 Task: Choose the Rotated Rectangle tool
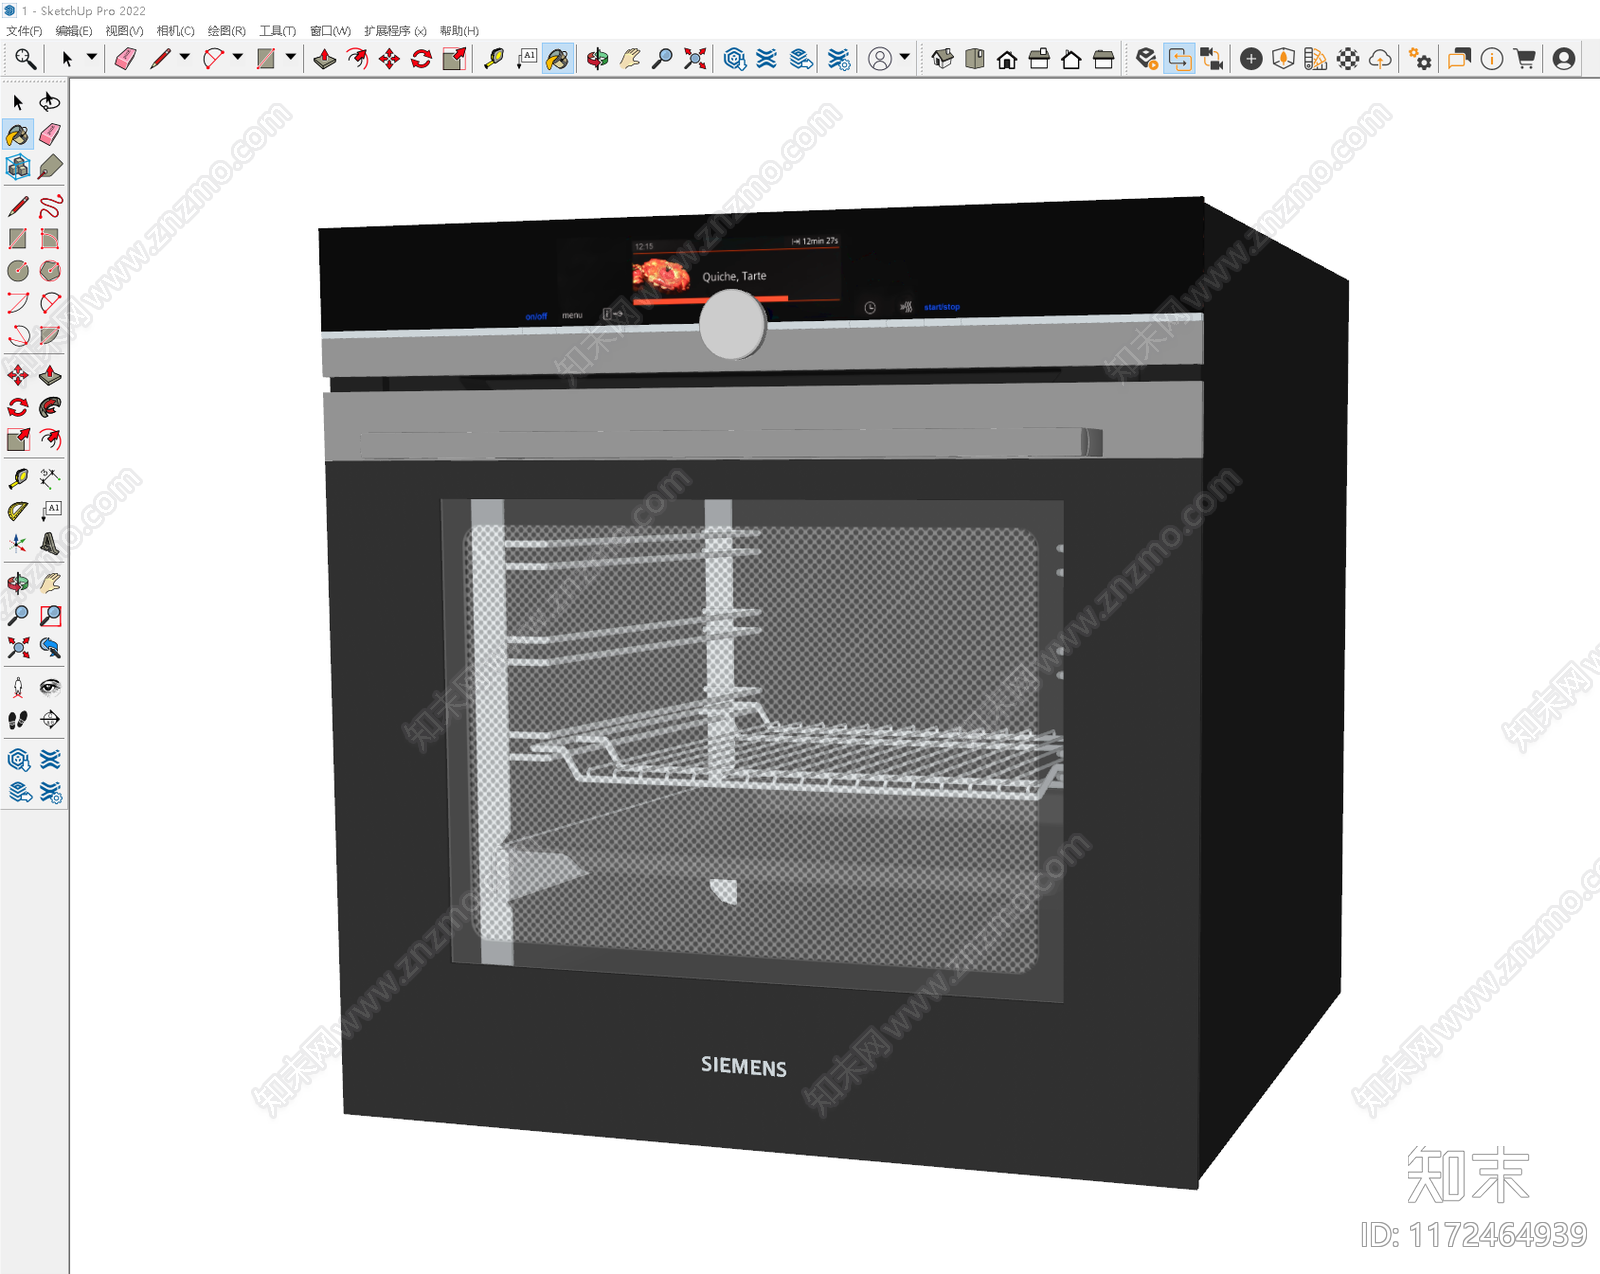tap(50, 239)
